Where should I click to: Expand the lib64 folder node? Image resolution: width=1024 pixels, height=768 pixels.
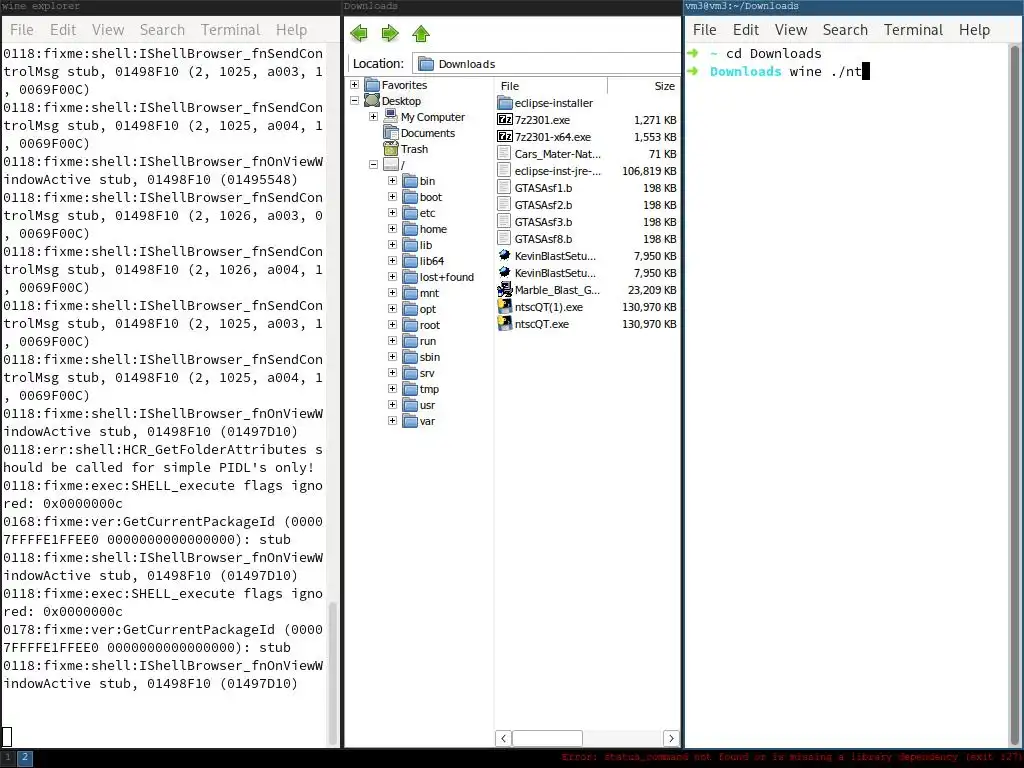(392, 261)
